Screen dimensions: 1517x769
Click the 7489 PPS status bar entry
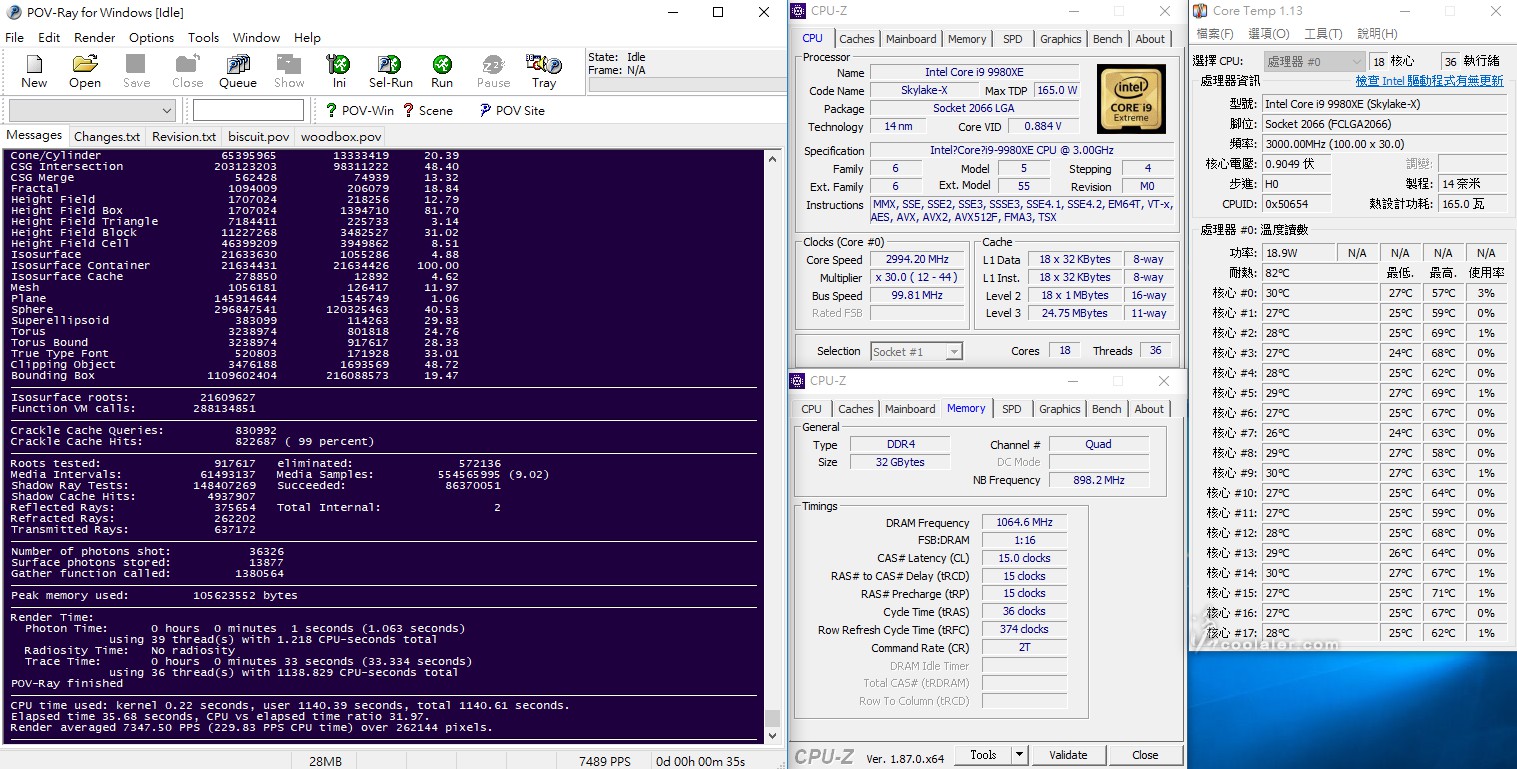pos(605,761)
